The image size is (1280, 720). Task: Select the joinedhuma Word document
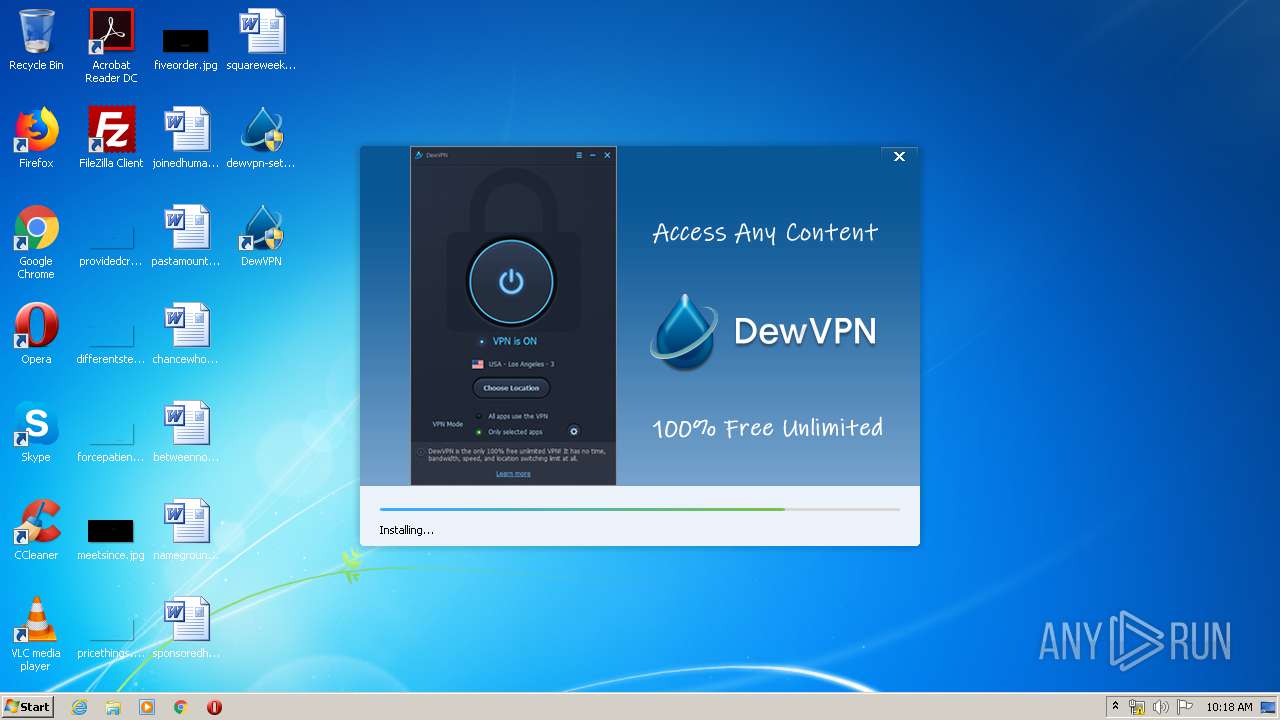click(x=186, y=138)
